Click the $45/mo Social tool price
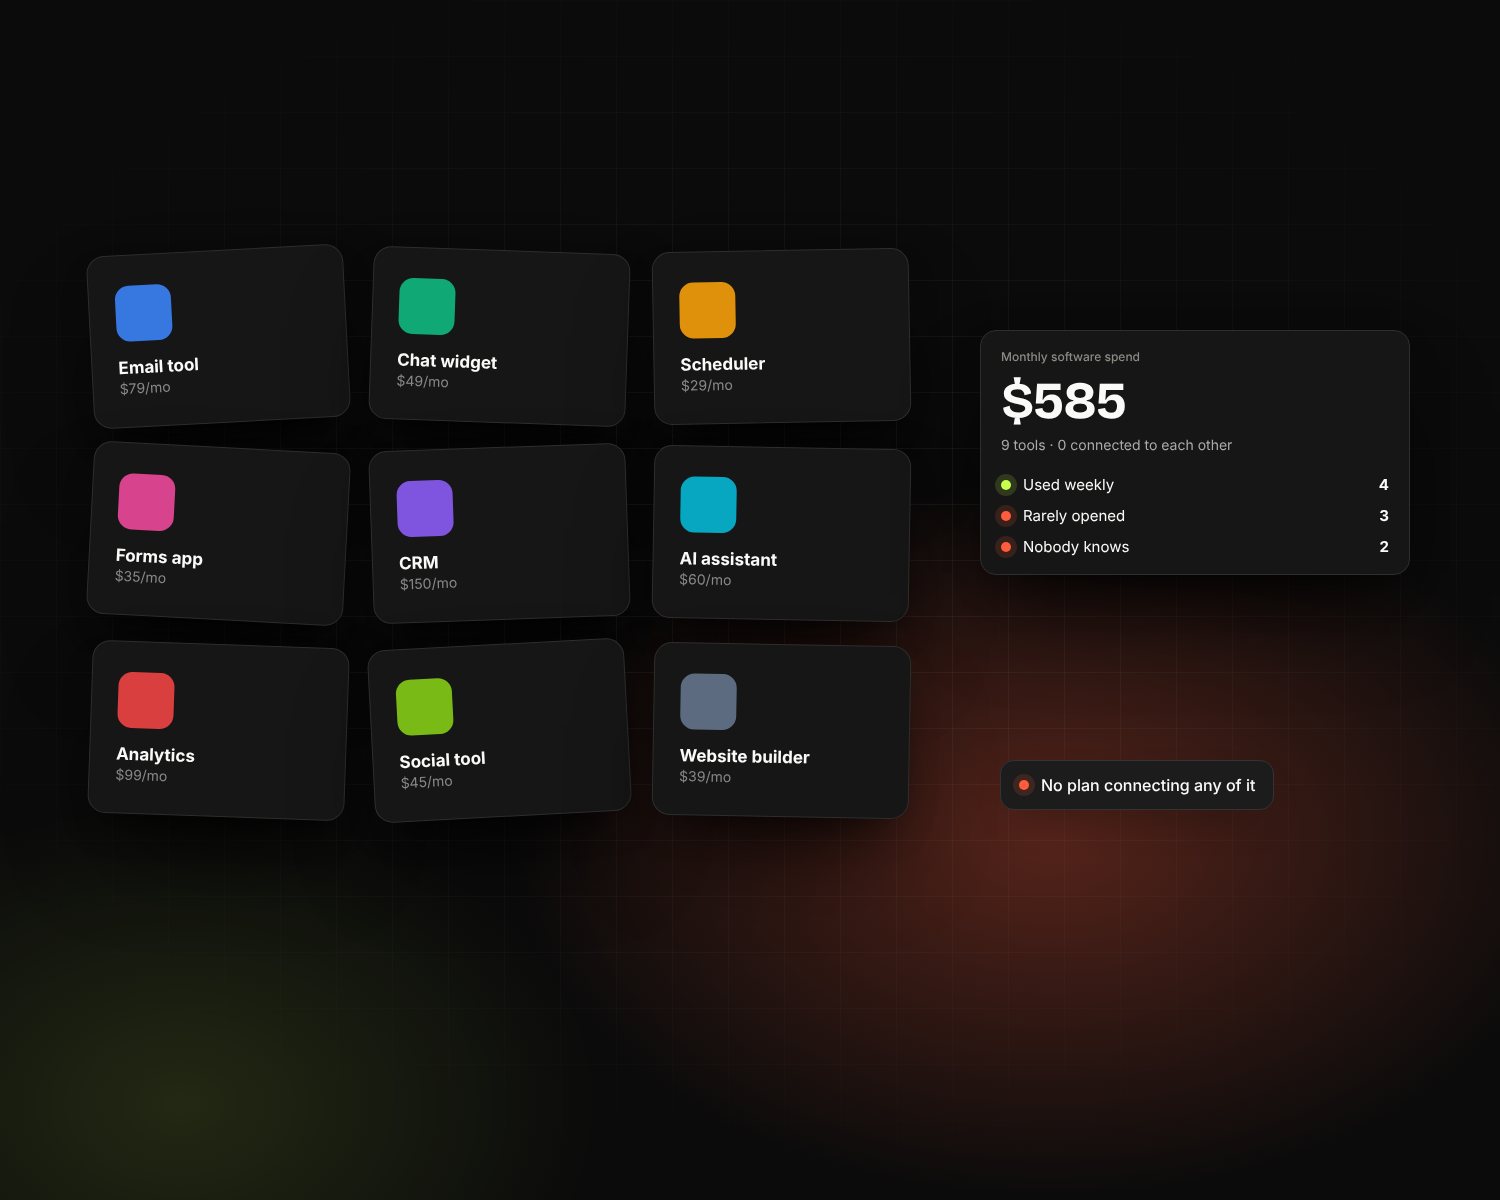Screen dimensions: 1500x1200 427,782
